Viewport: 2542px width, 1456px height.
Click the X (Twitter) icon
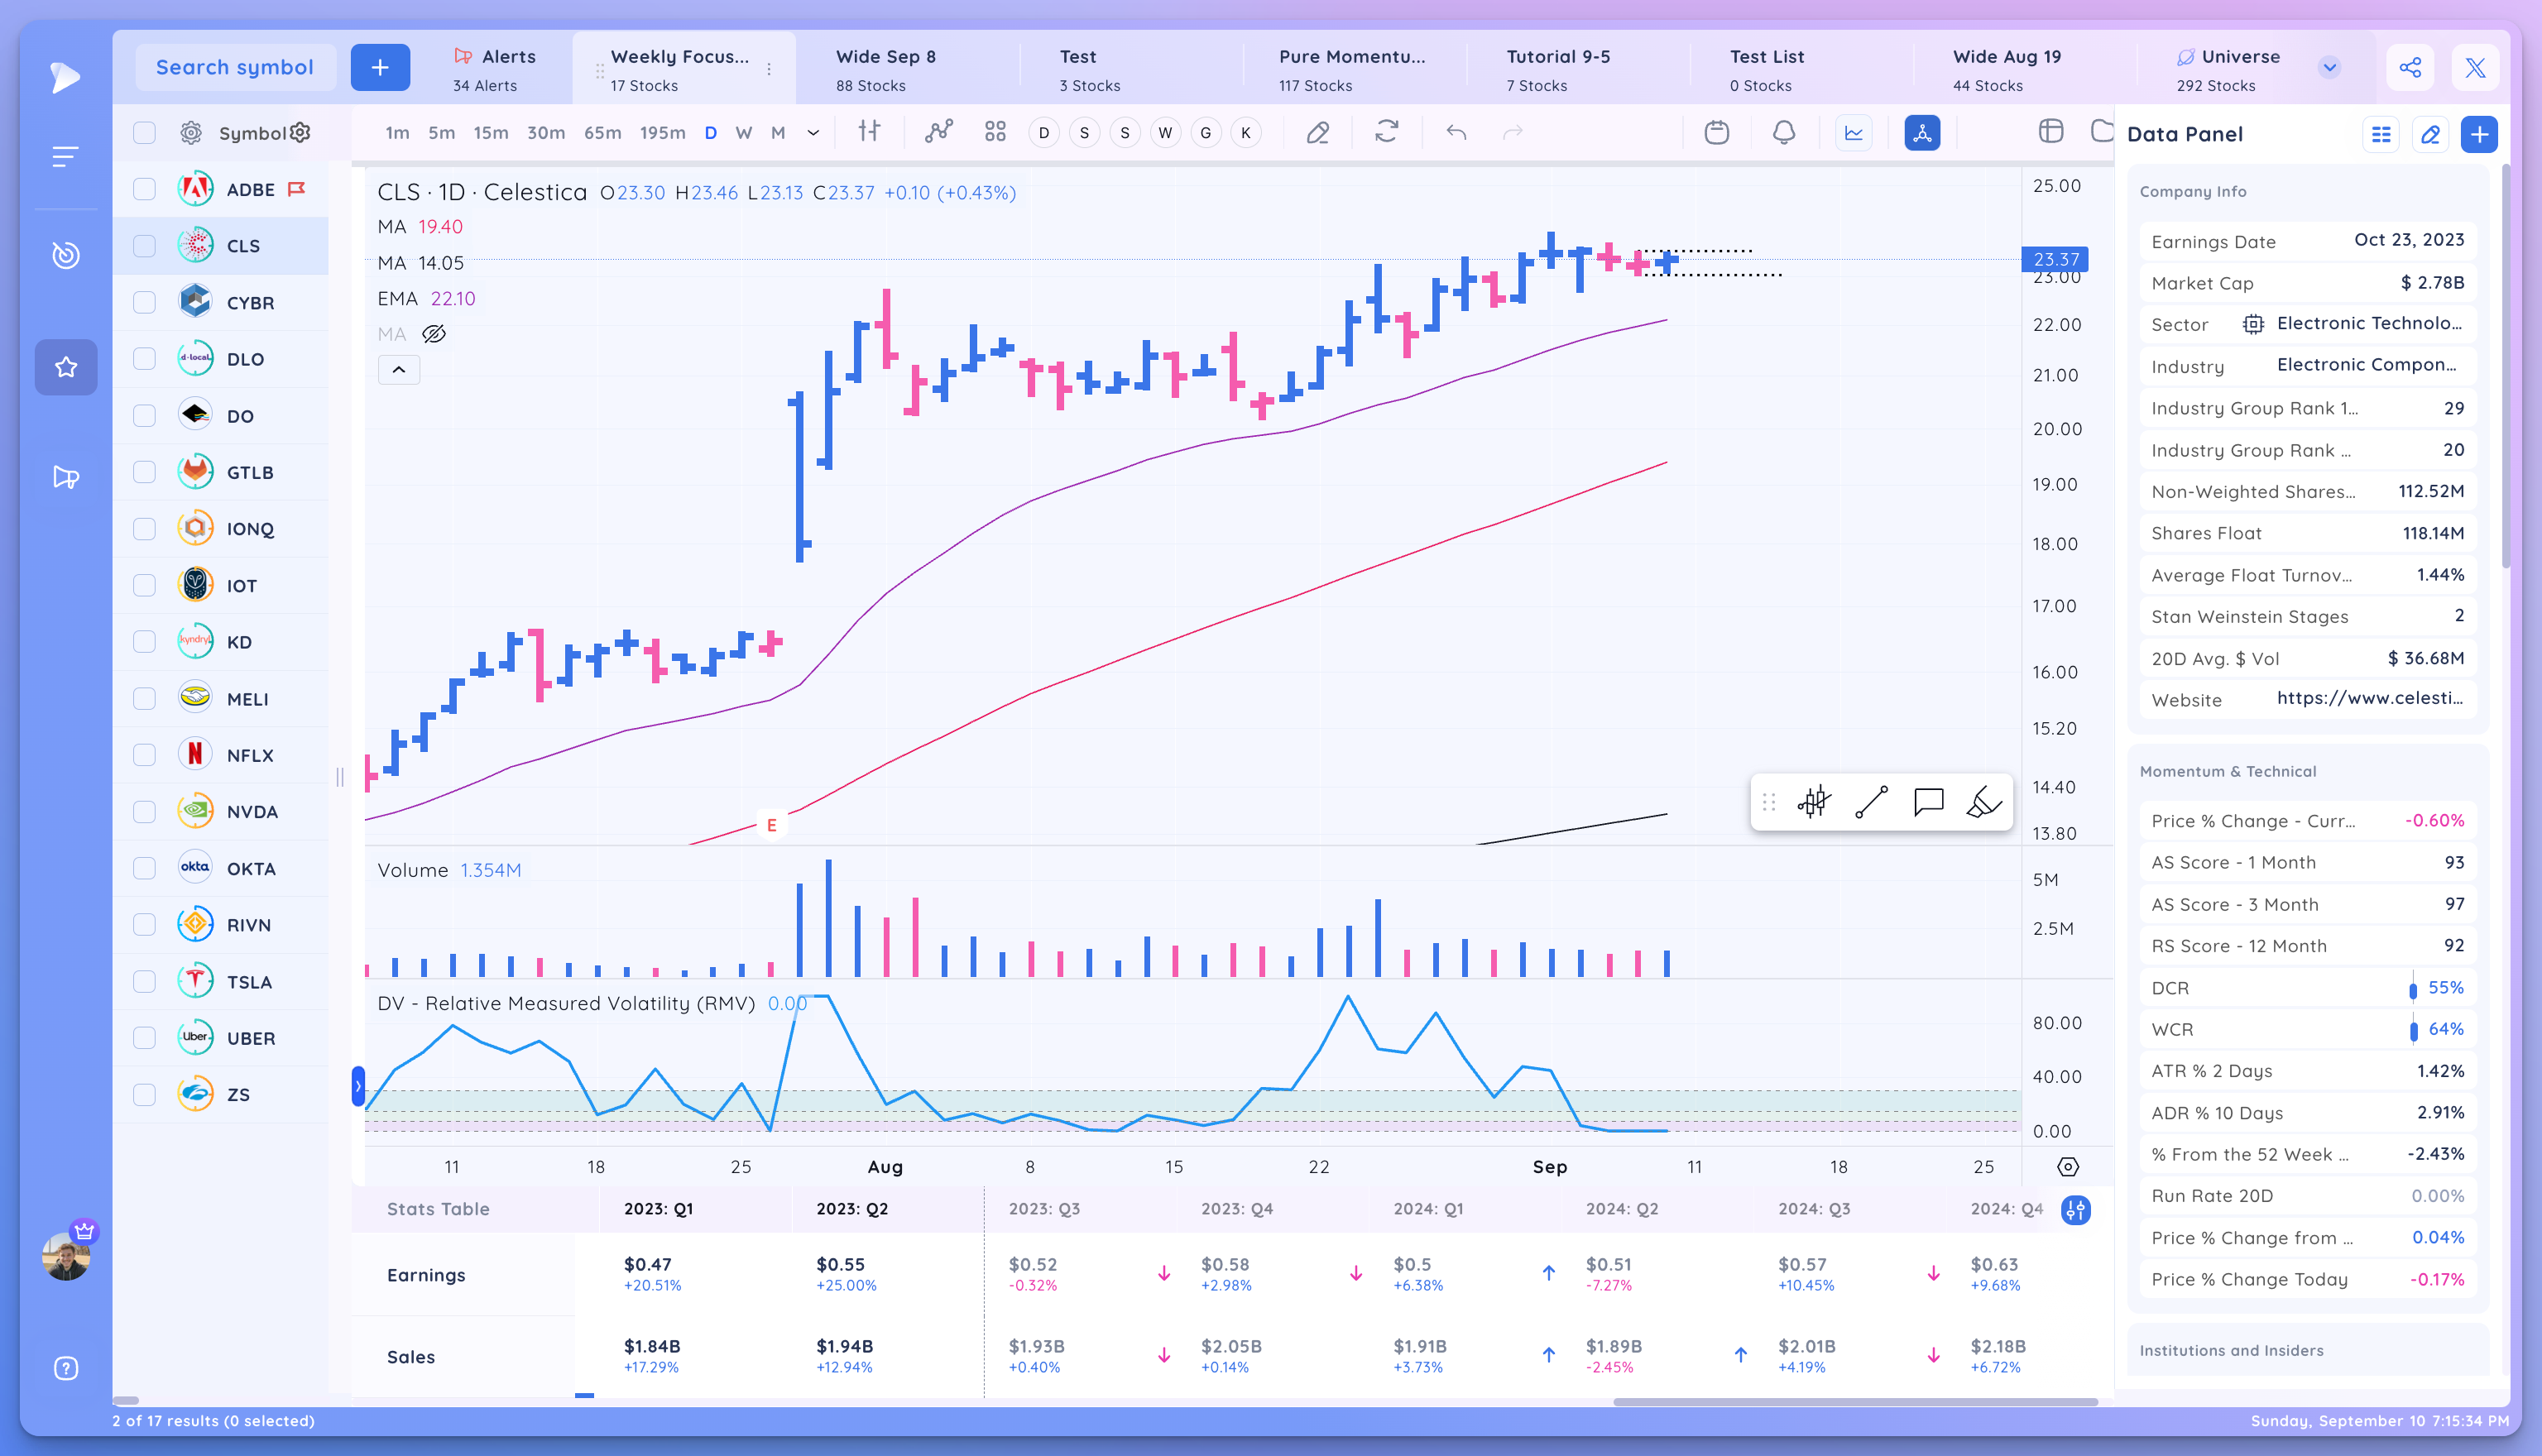tap(2475, 67)
